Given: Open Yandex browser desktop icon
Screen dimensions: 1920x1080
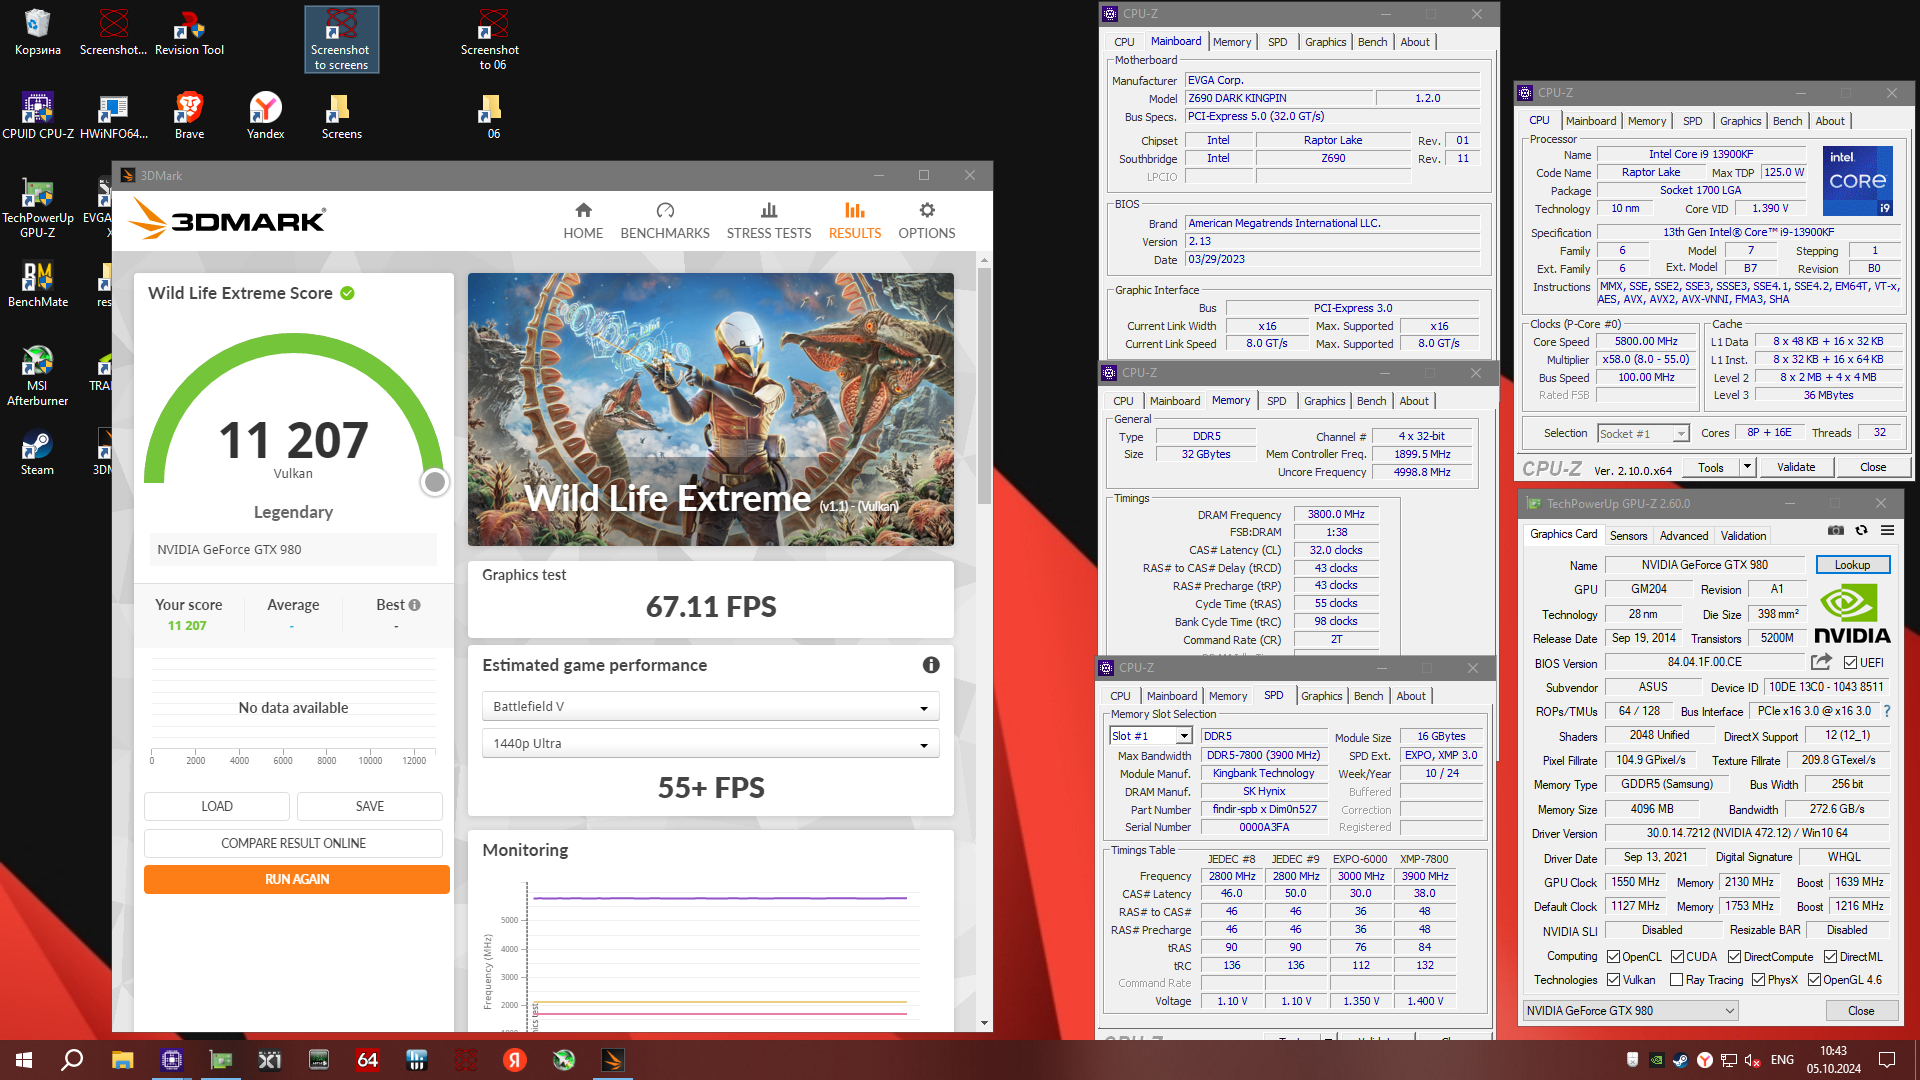Looking at the screenshot, I should (x=265, y=116).
